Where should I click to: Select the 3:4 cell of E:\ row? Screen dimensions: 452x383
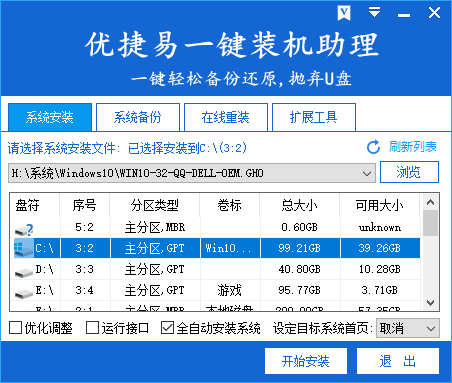tap(84, 290)
